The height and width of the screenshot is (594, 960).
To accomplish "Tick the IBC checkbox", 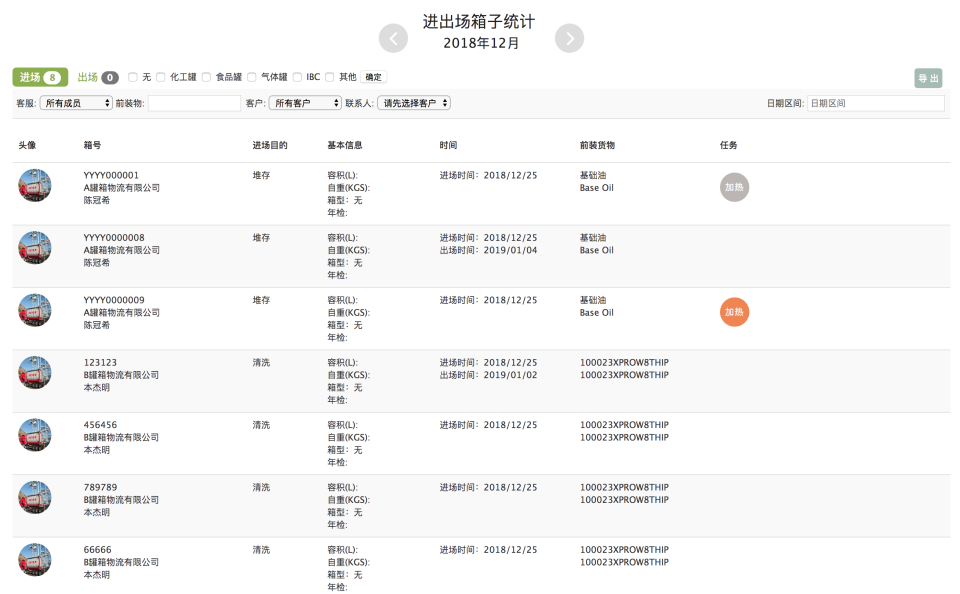I will (298, 77).
